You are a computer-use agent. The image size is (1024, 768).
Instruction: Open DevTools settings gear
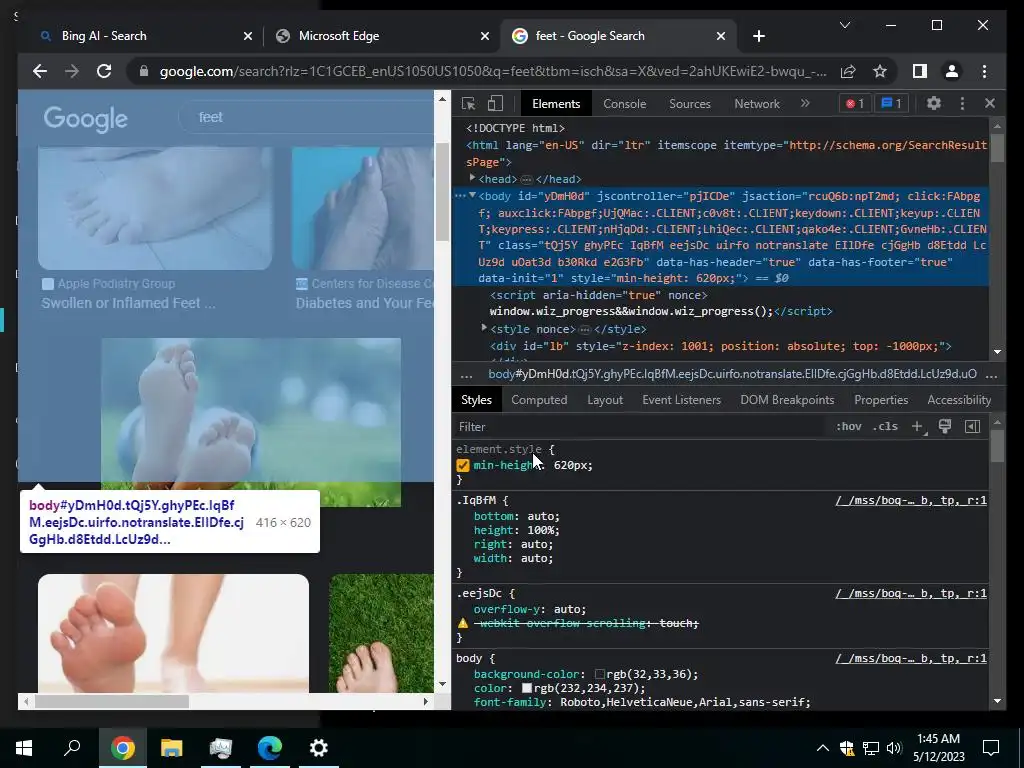(934, 103)
